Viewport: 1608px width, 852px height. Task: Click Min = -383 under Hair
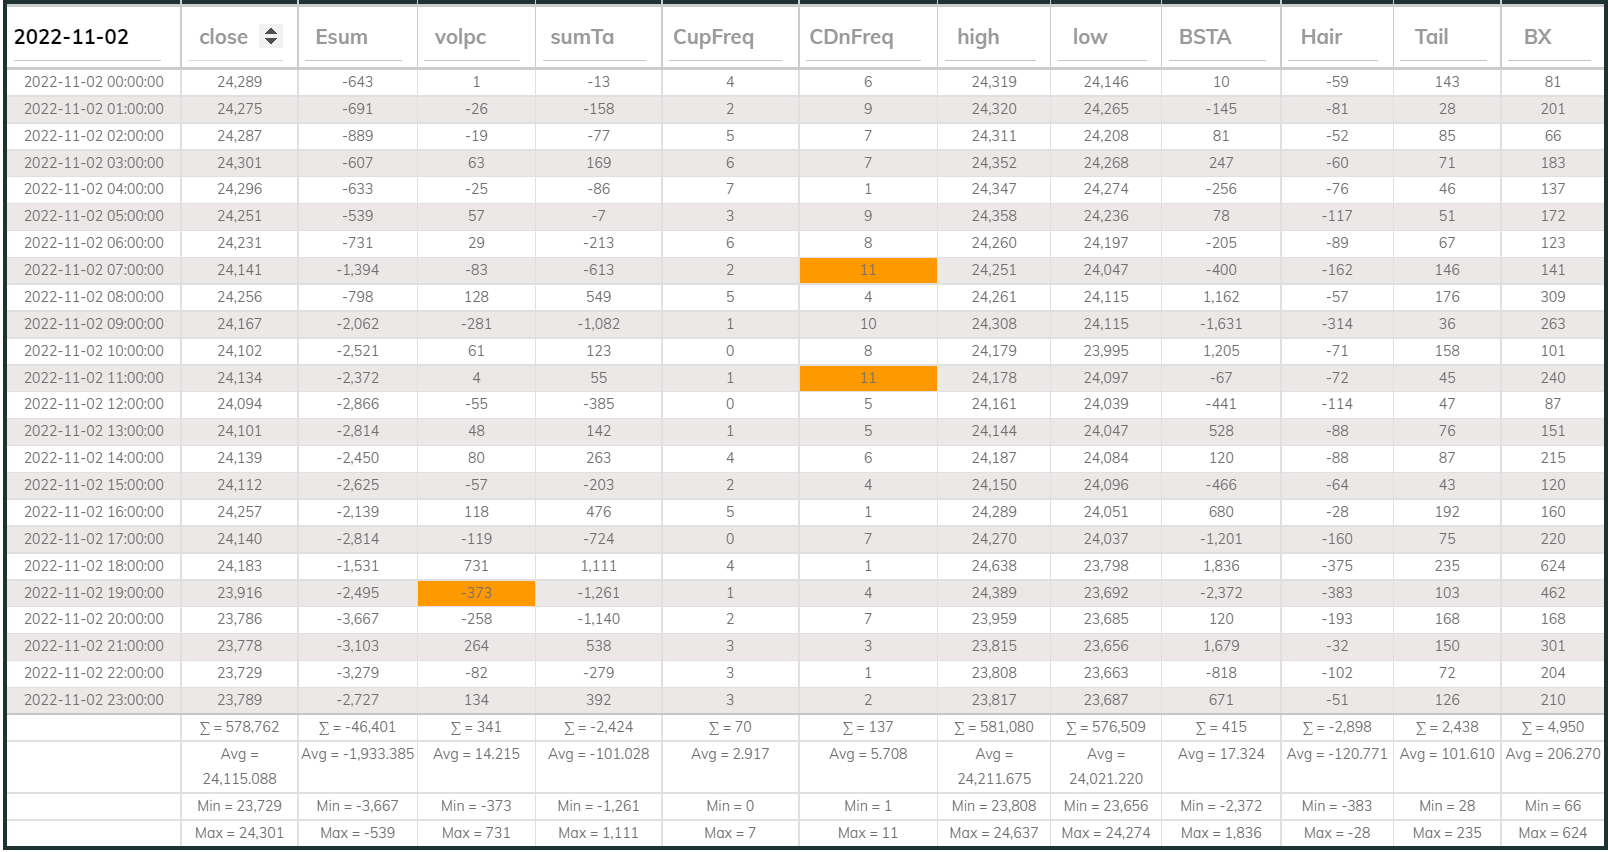click(x=1337, y=806)
